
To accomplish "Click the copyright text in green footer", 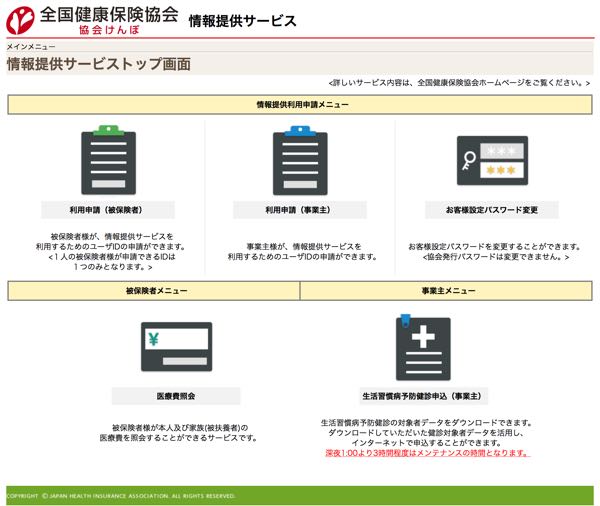I will pos(121,496).
